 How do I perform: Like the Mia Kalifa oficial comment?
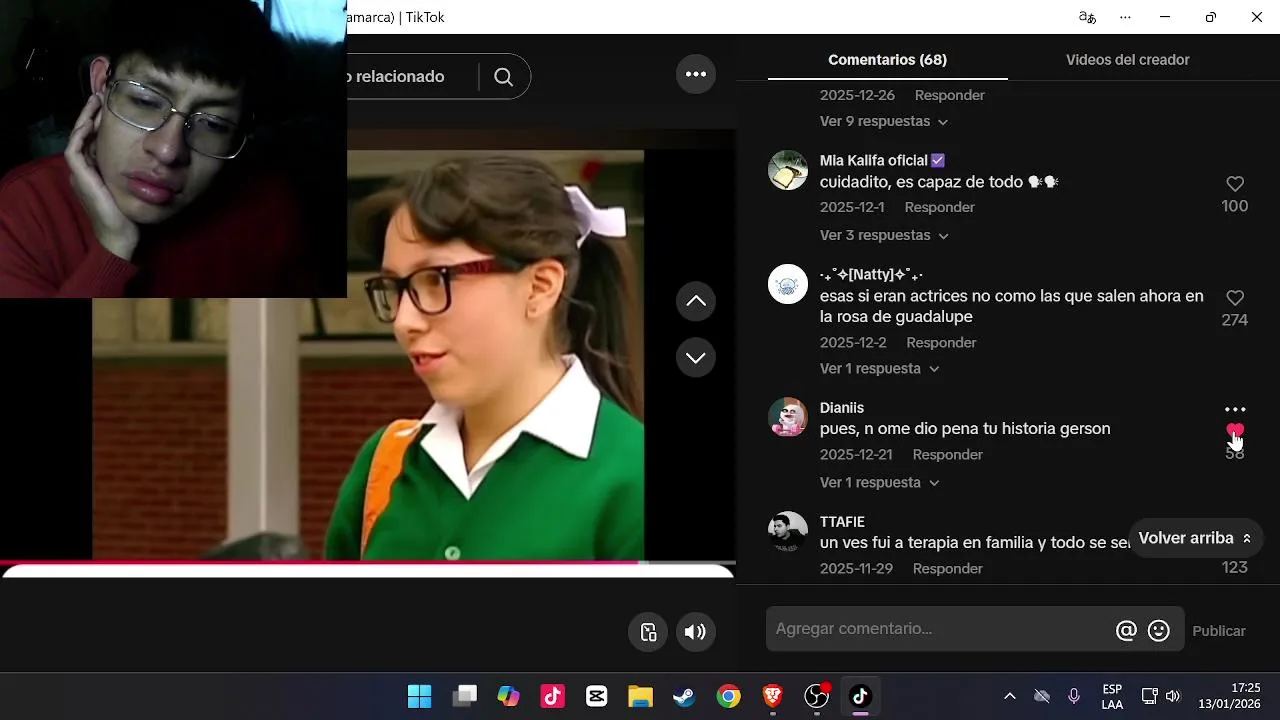point(1235,184)
